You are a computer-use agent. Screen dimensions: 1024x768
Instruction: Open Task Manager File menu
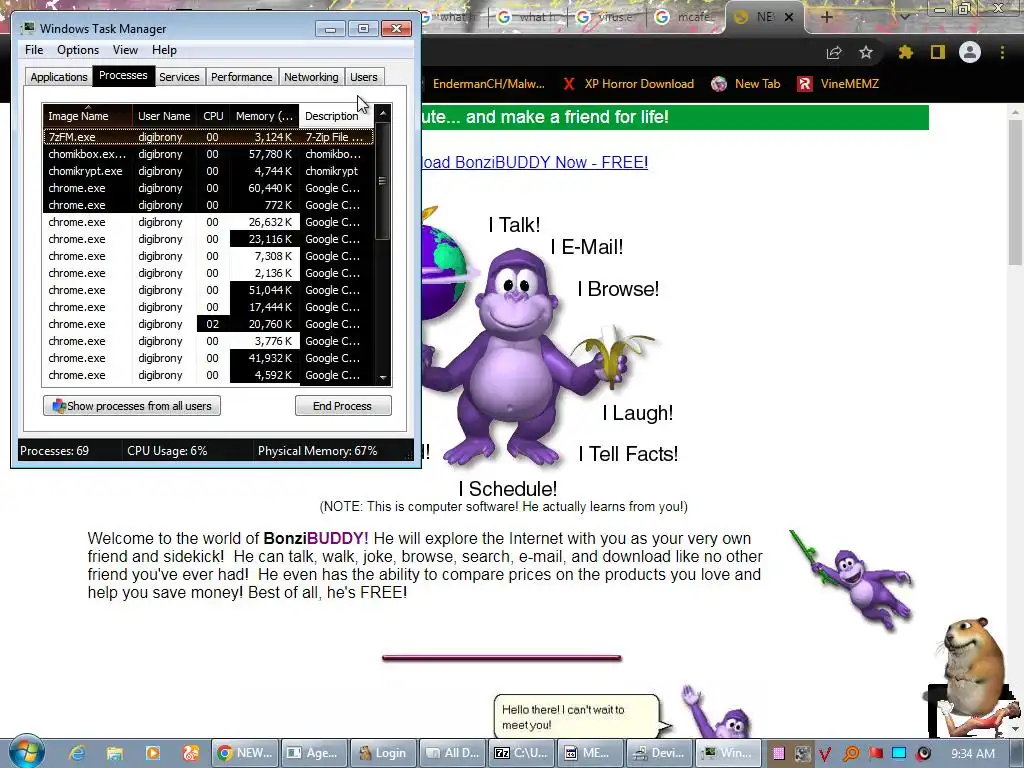[x=34, y=50]
